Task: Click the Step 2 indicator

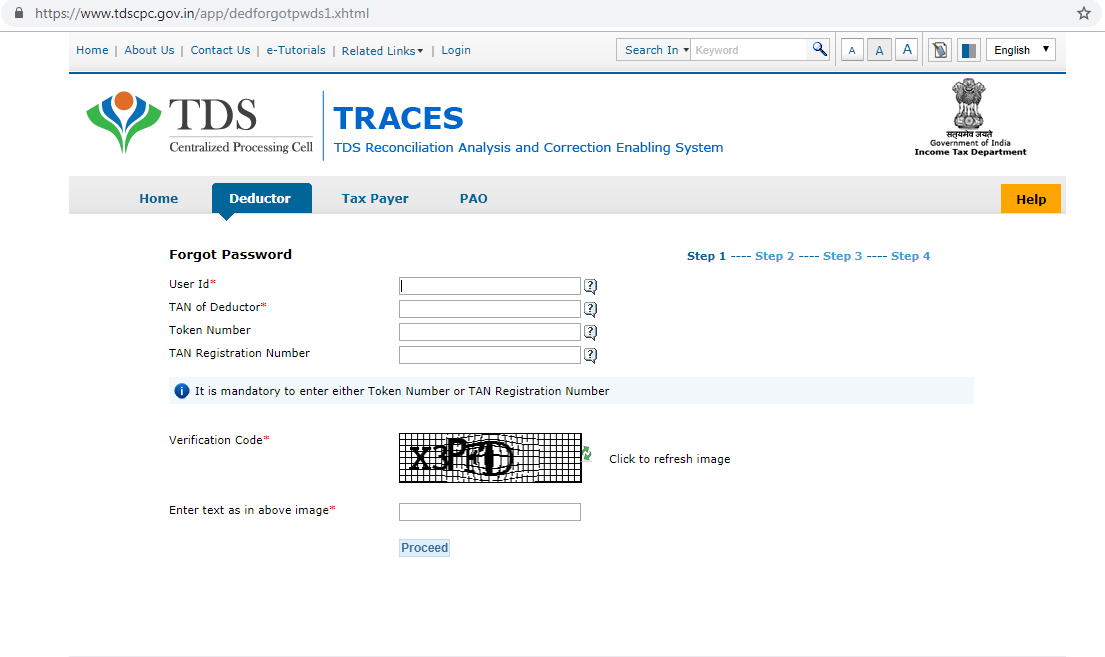Action: tap(774, 256)
